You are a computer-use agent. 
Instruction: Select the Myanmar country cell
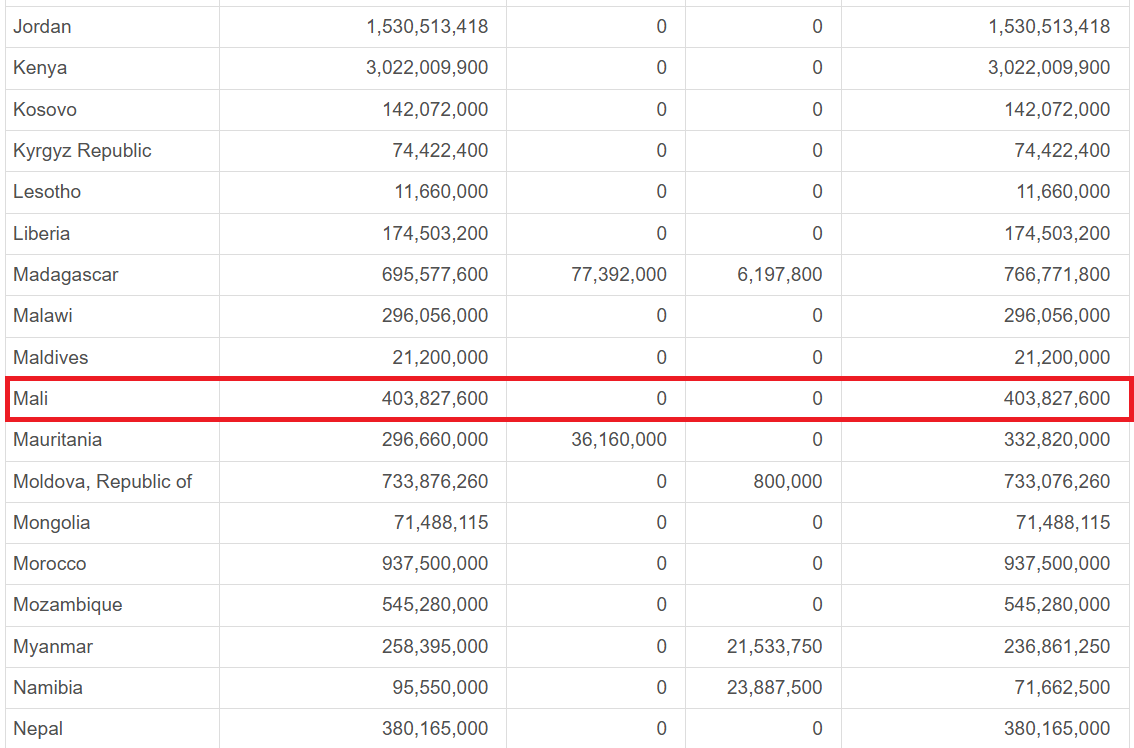[112, 647]
